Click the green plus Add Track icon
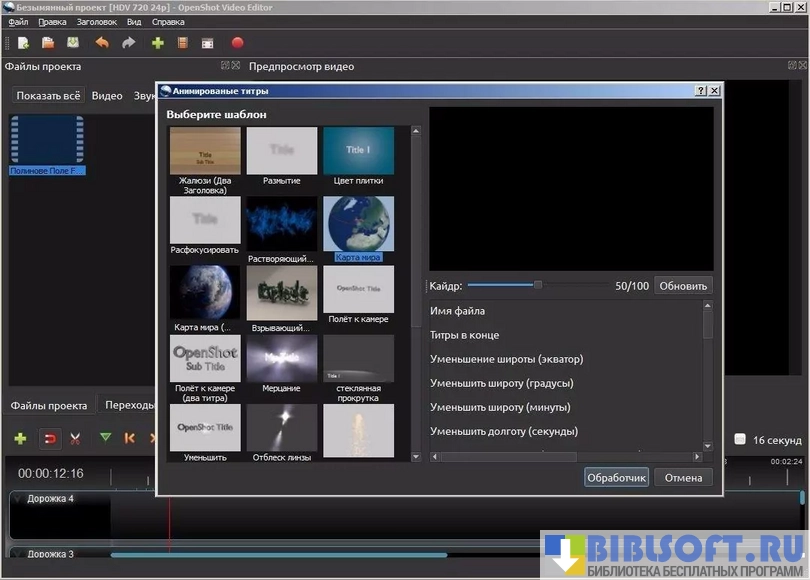Screen dimensions: 810x580 [x=20, y=438]
